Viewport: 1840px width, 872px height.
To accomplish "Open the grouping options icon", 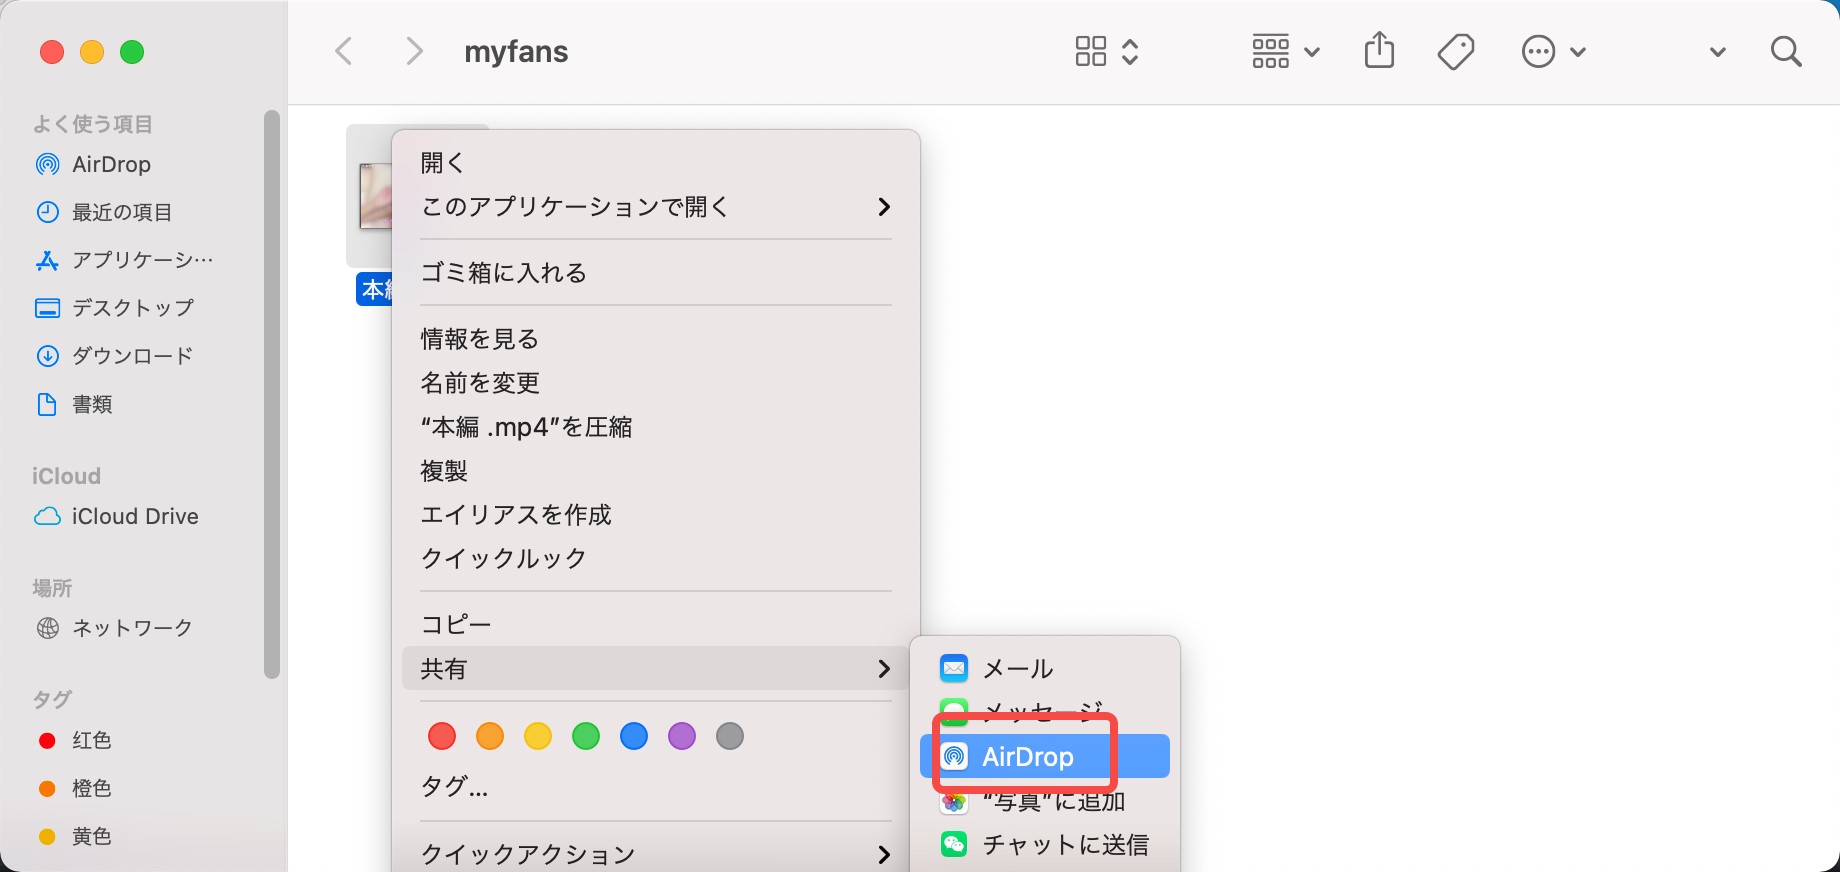I will coord(1270,51).
